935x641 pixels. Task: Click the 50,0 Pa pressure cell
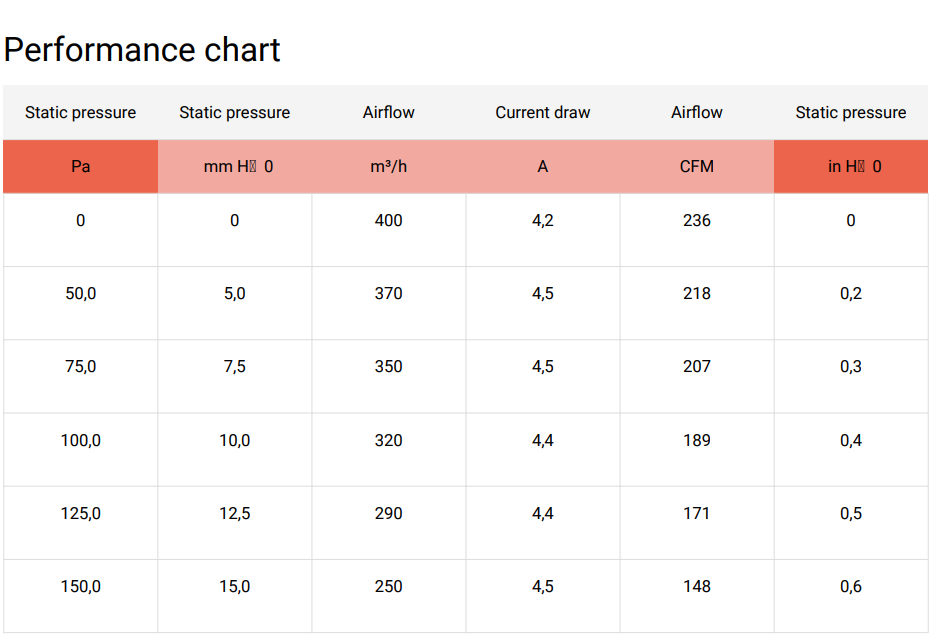click(81, 303)
